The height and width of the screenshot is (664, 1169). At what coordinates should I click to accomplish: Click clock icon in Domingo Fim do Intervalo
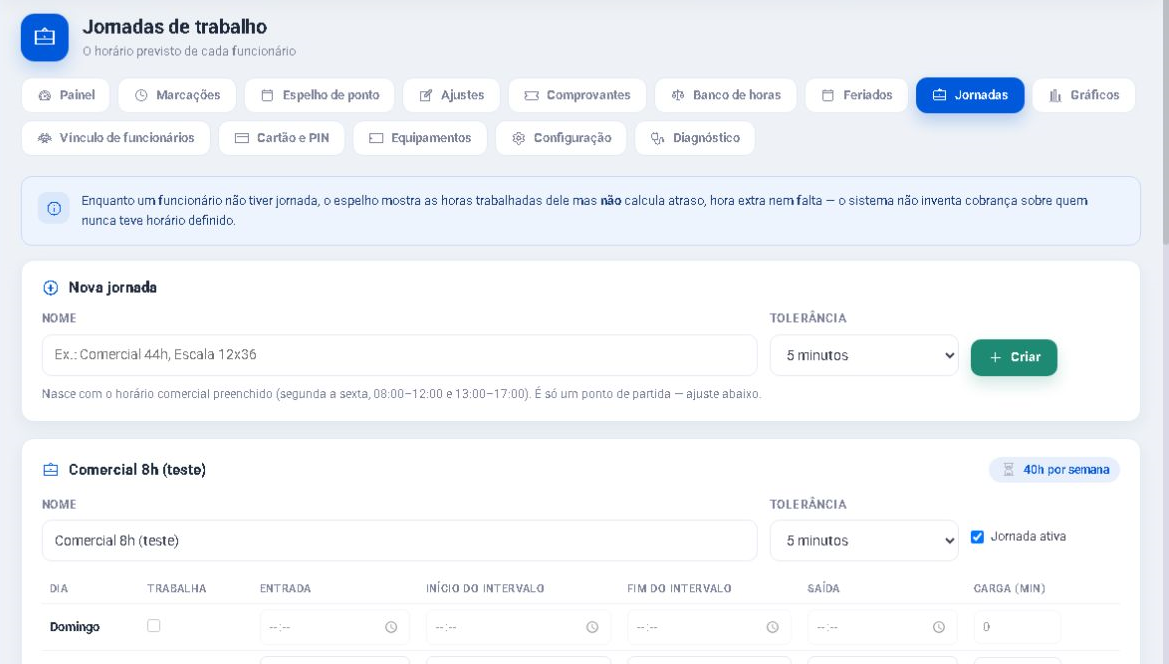click(x=772, y=627)
